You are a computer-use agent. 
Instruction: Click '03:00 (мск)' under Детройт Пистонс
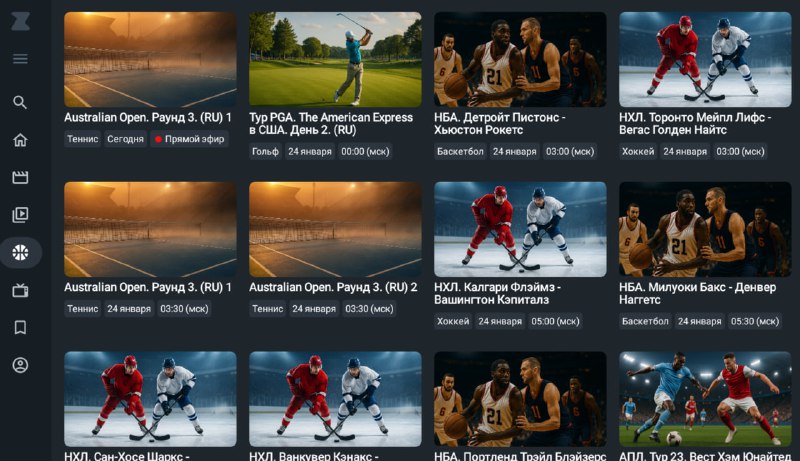point(570,151)
